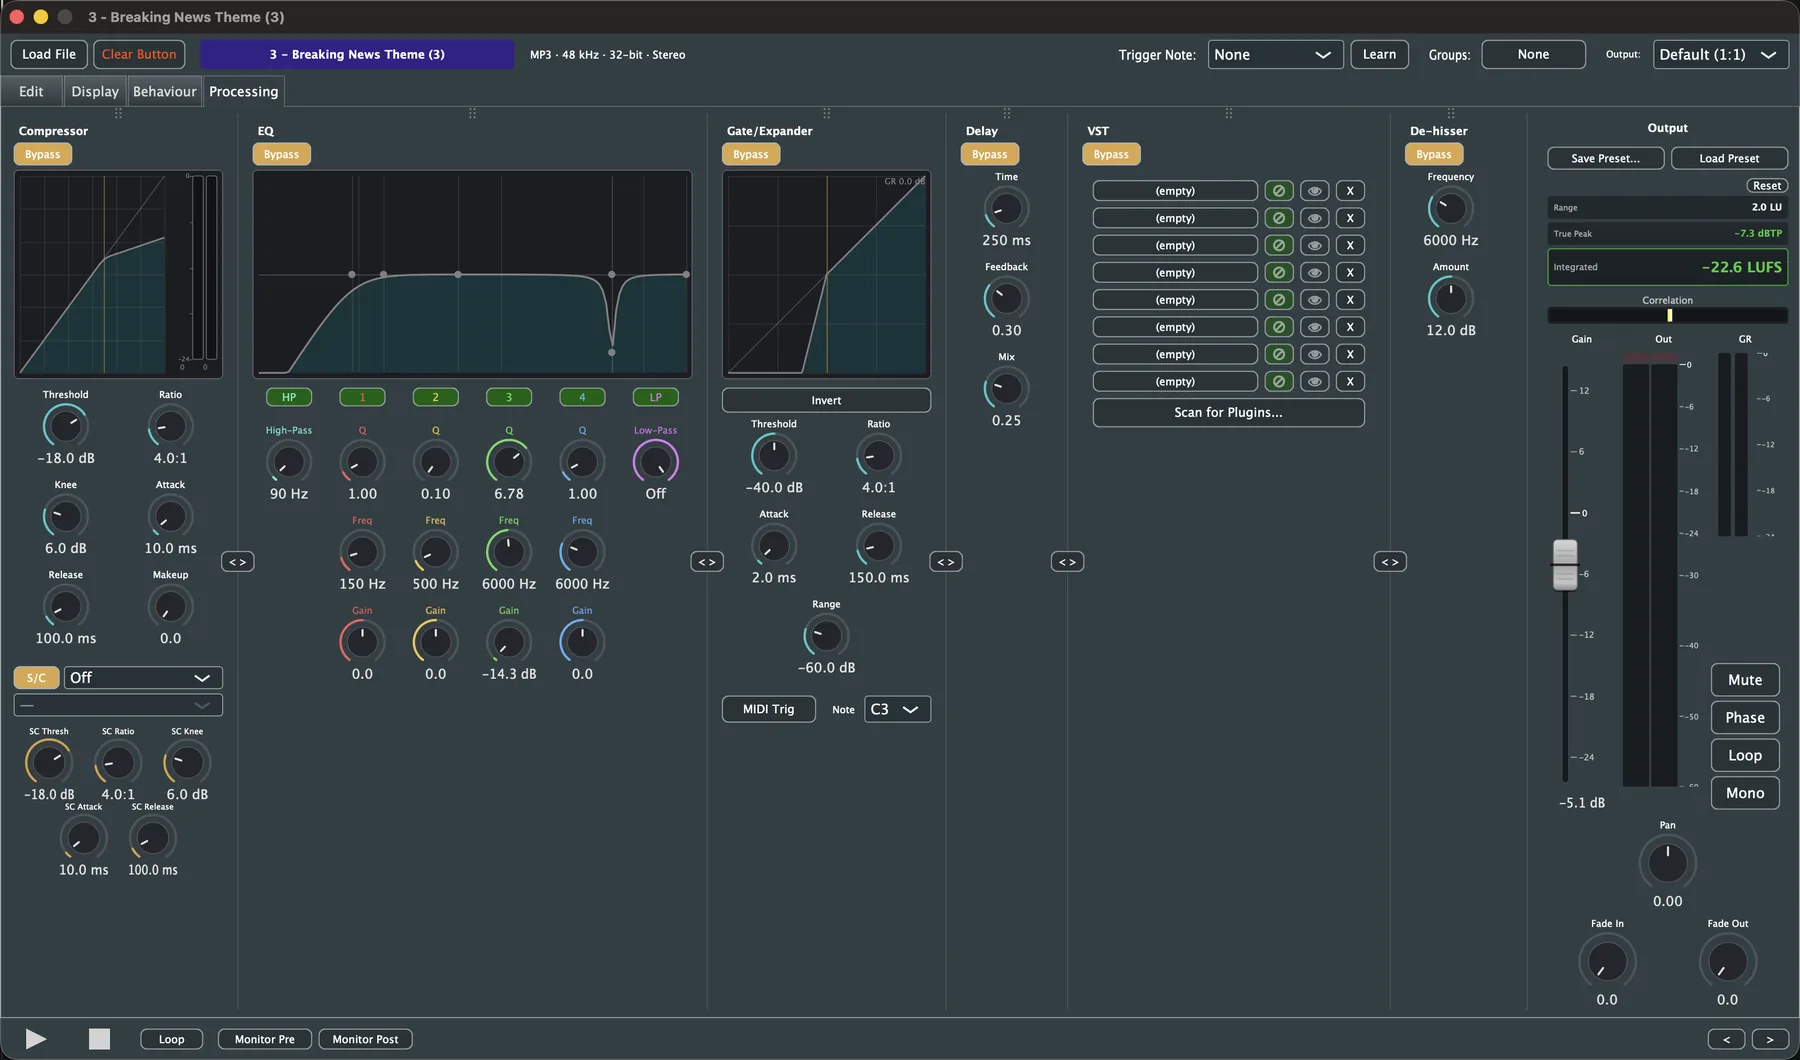Screen dimensions: 1800x1060
Task: Click the swap arrows after the EQ
Action: (707, 562)
